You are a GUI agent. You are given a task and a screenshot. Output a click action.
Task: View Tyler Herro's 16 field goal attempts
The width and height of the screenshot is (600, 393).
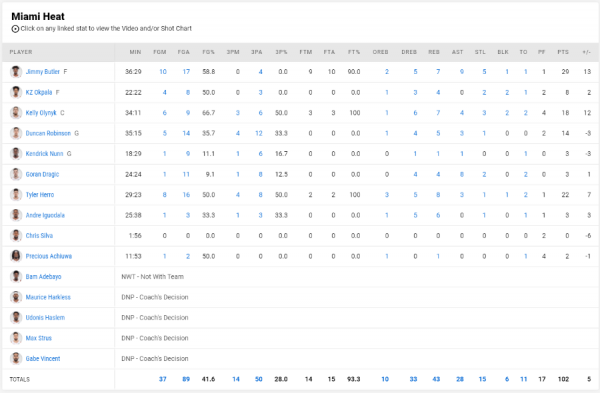pyautogui.click(x=186, y=194)
